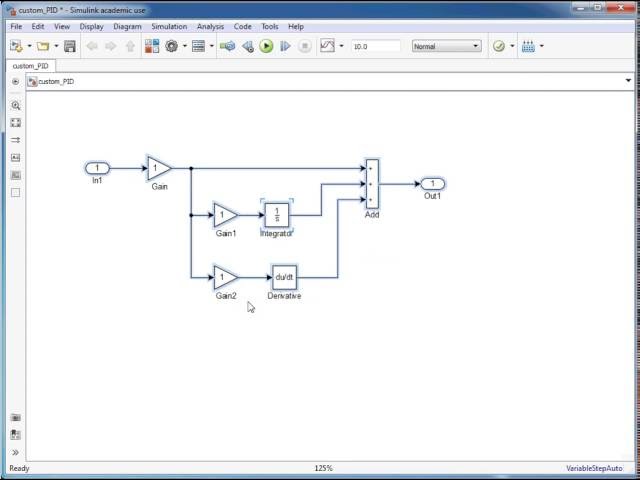Click the Up to Parent arrow
Screen dimensions: 640x480
click(130, 46)
